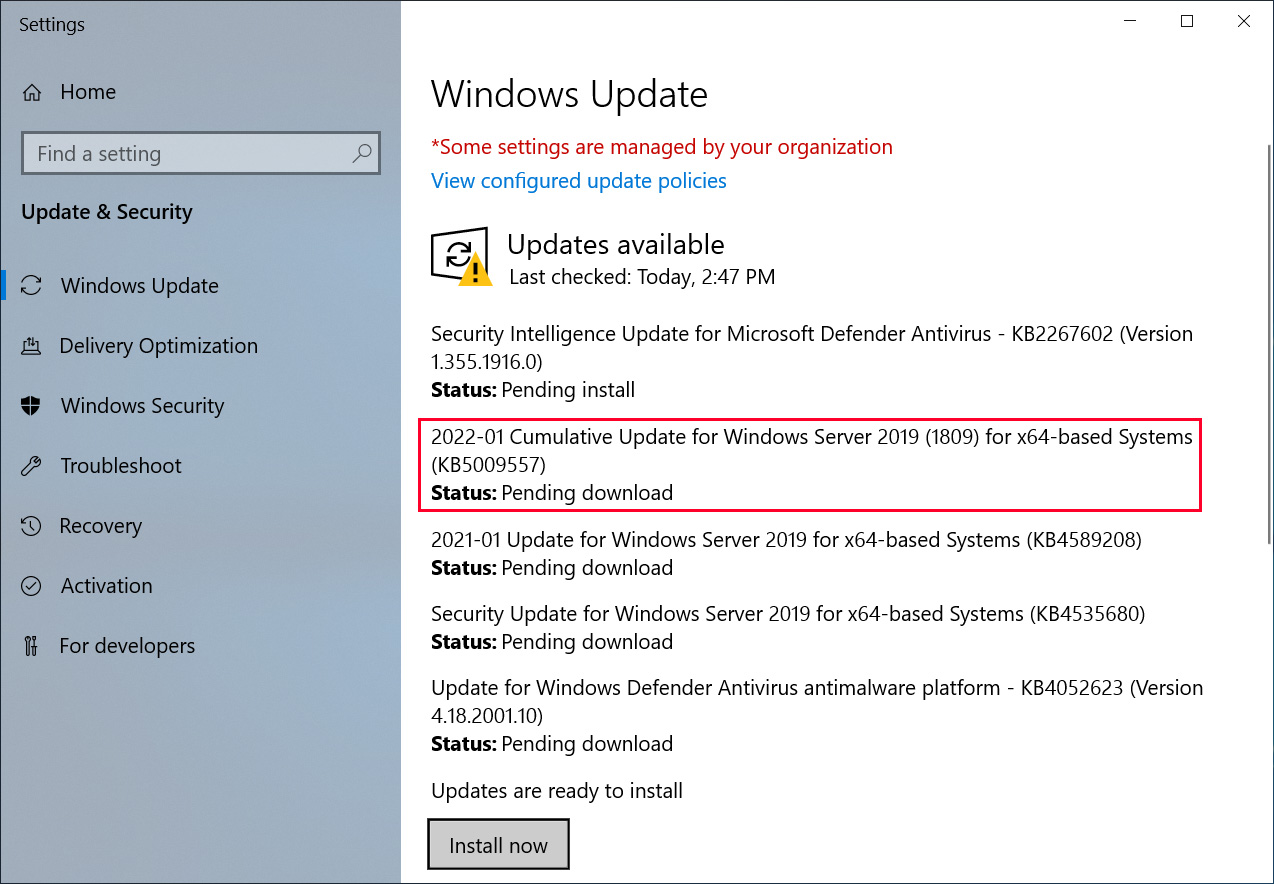Click the Install now button

point(498,844)
